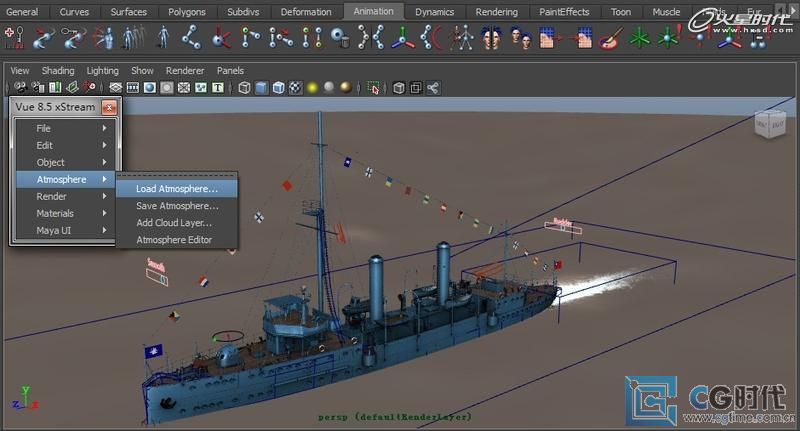This screenshot has width=800, height=431.
Task: Expand the Atmosphere submenu in Vue xStream
Action: (x=66, y=180)
